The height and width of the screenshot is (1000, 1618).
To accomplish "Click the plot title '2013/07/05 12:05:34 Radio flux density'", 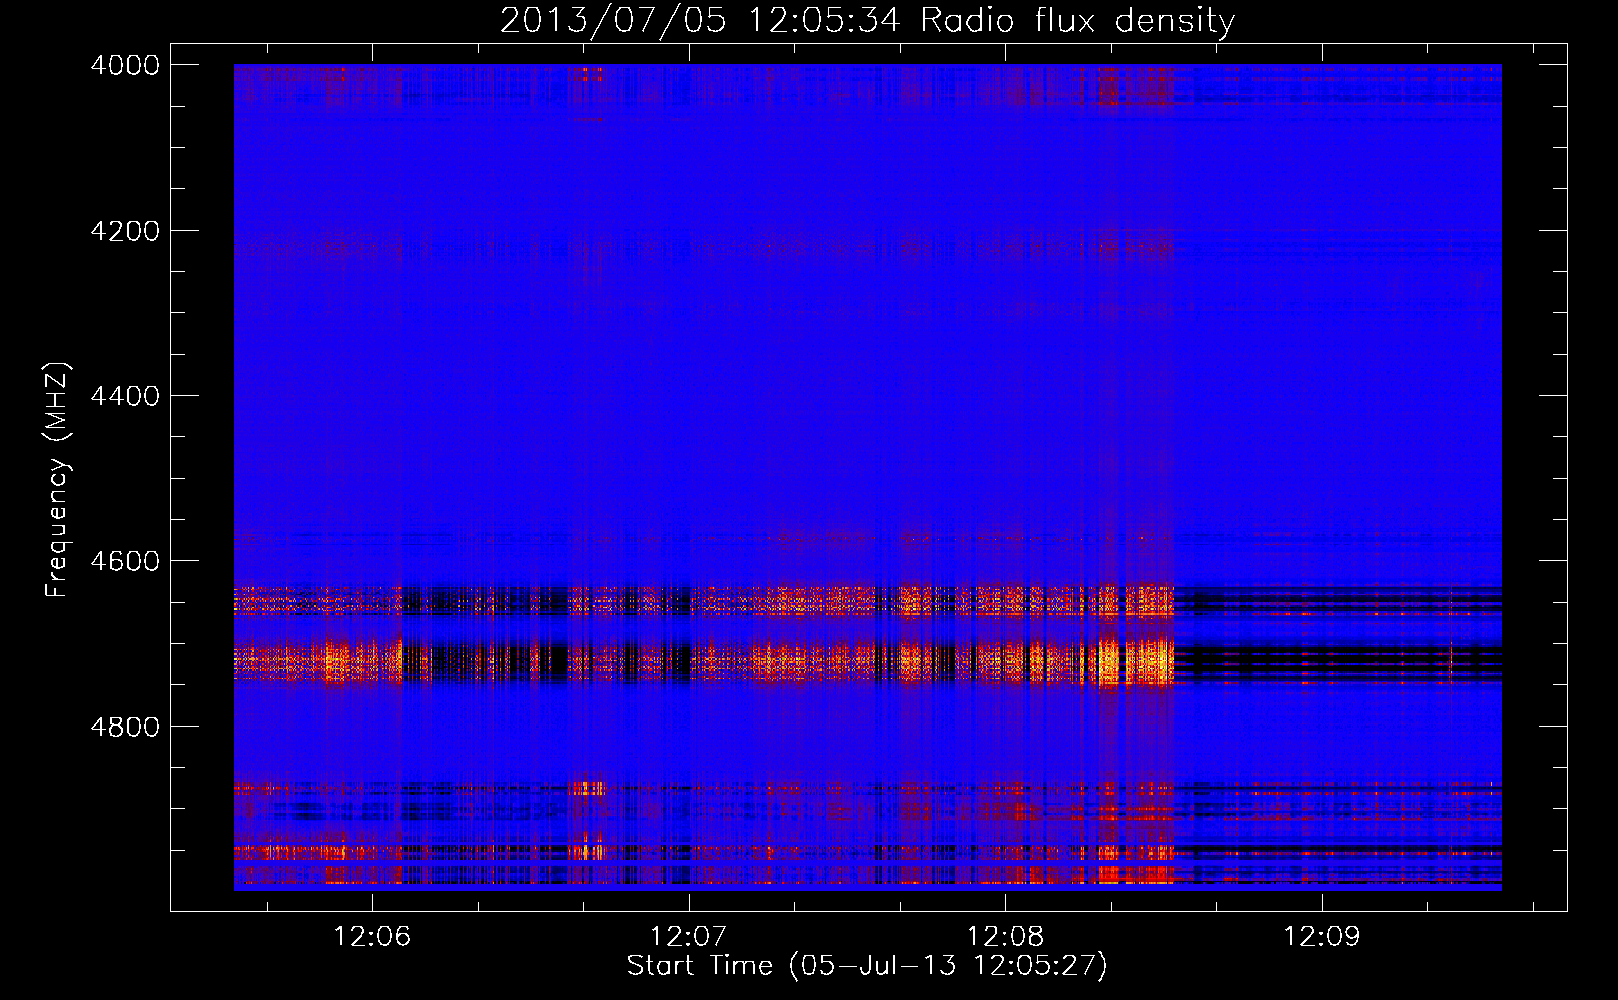I will click(x=867, y=21).
